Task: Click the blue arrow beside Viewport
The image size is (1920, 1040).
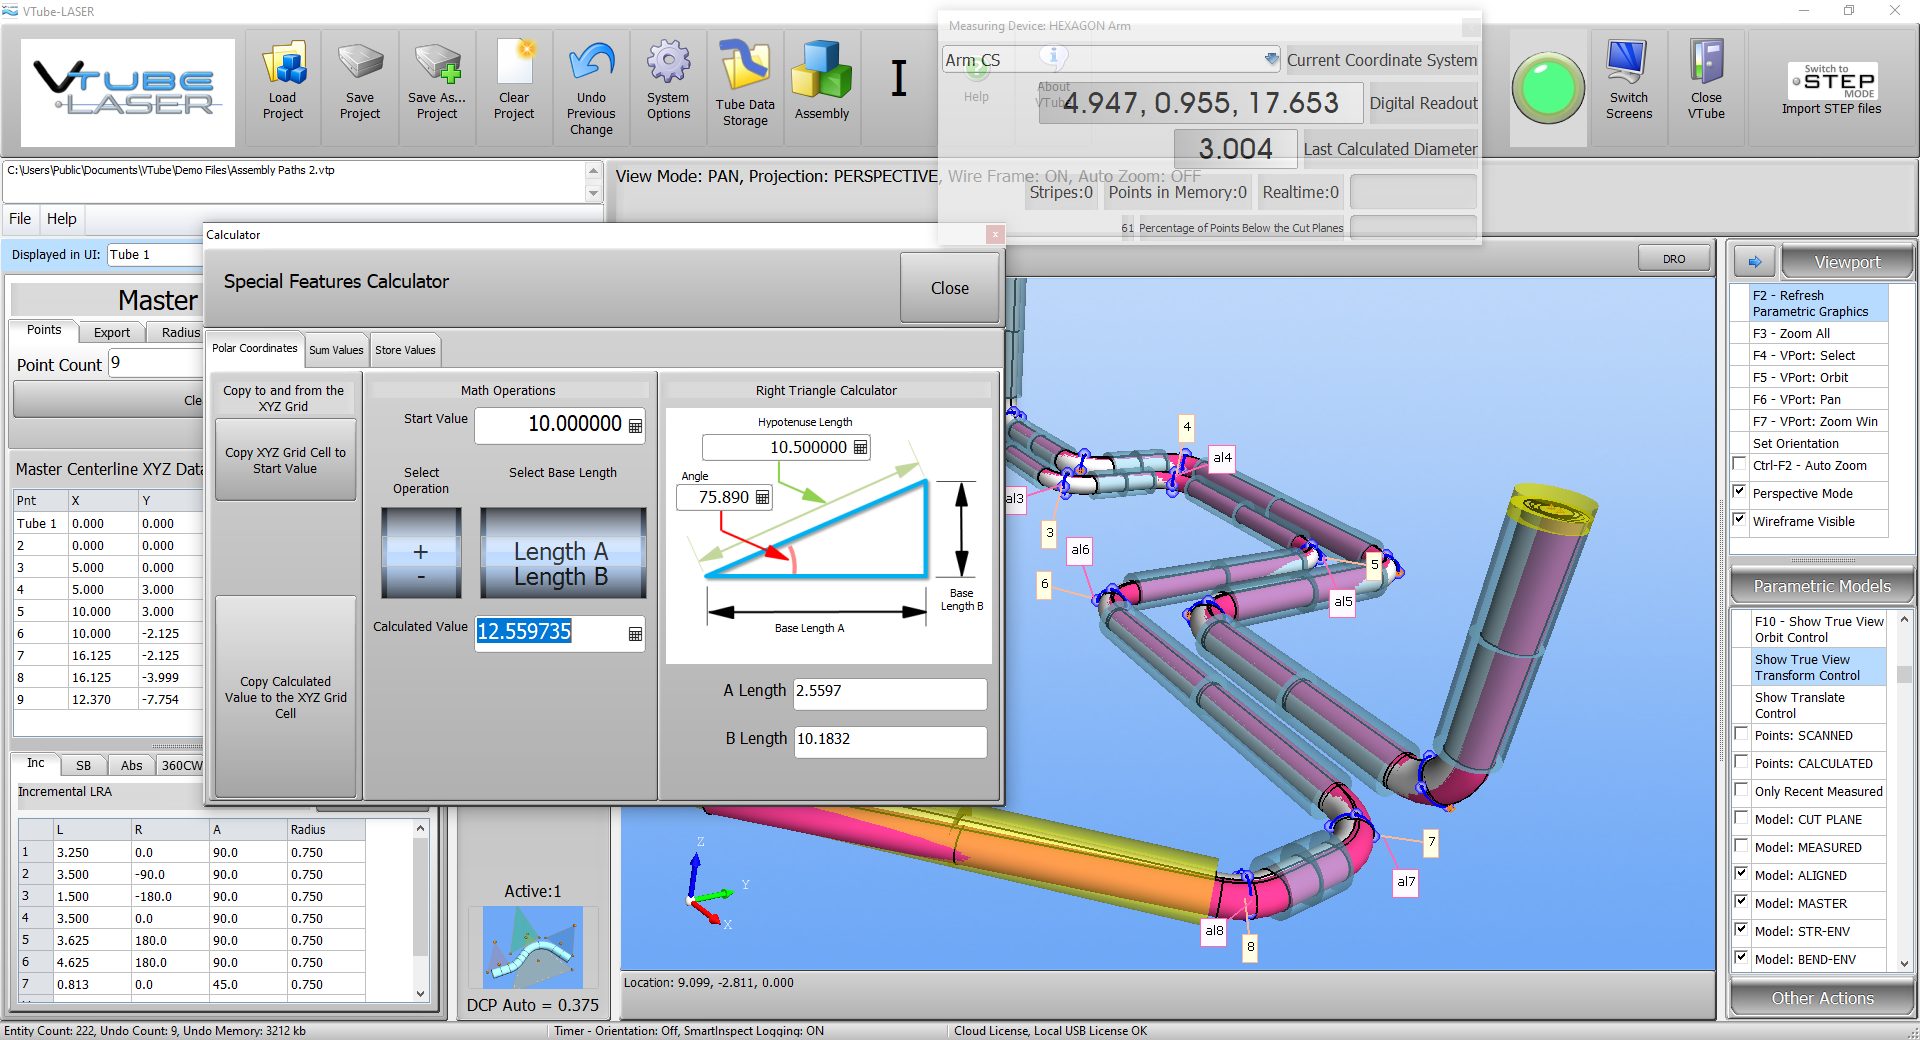Action: [1755, 262]
